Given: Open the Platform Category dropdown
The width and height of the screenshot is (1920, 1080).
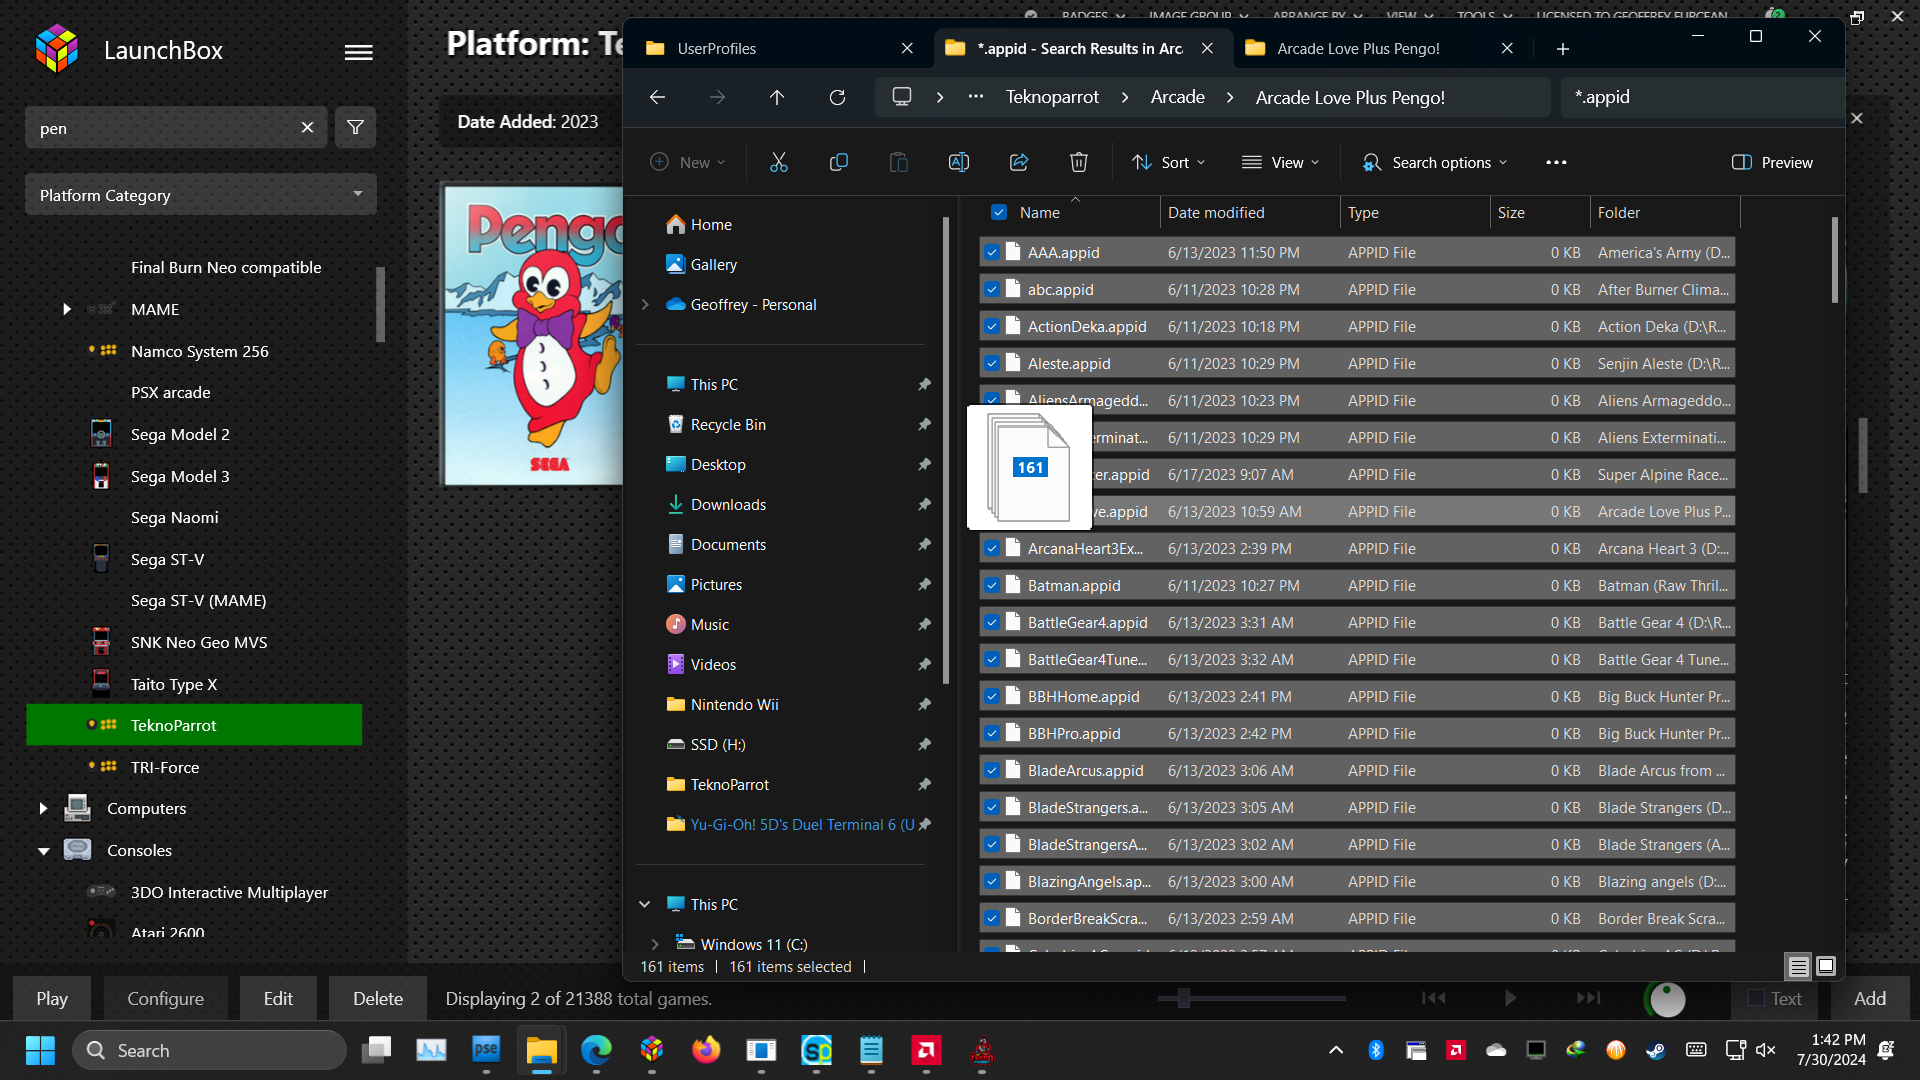Looking at the screenshot, I should click(x=200, y=195).
